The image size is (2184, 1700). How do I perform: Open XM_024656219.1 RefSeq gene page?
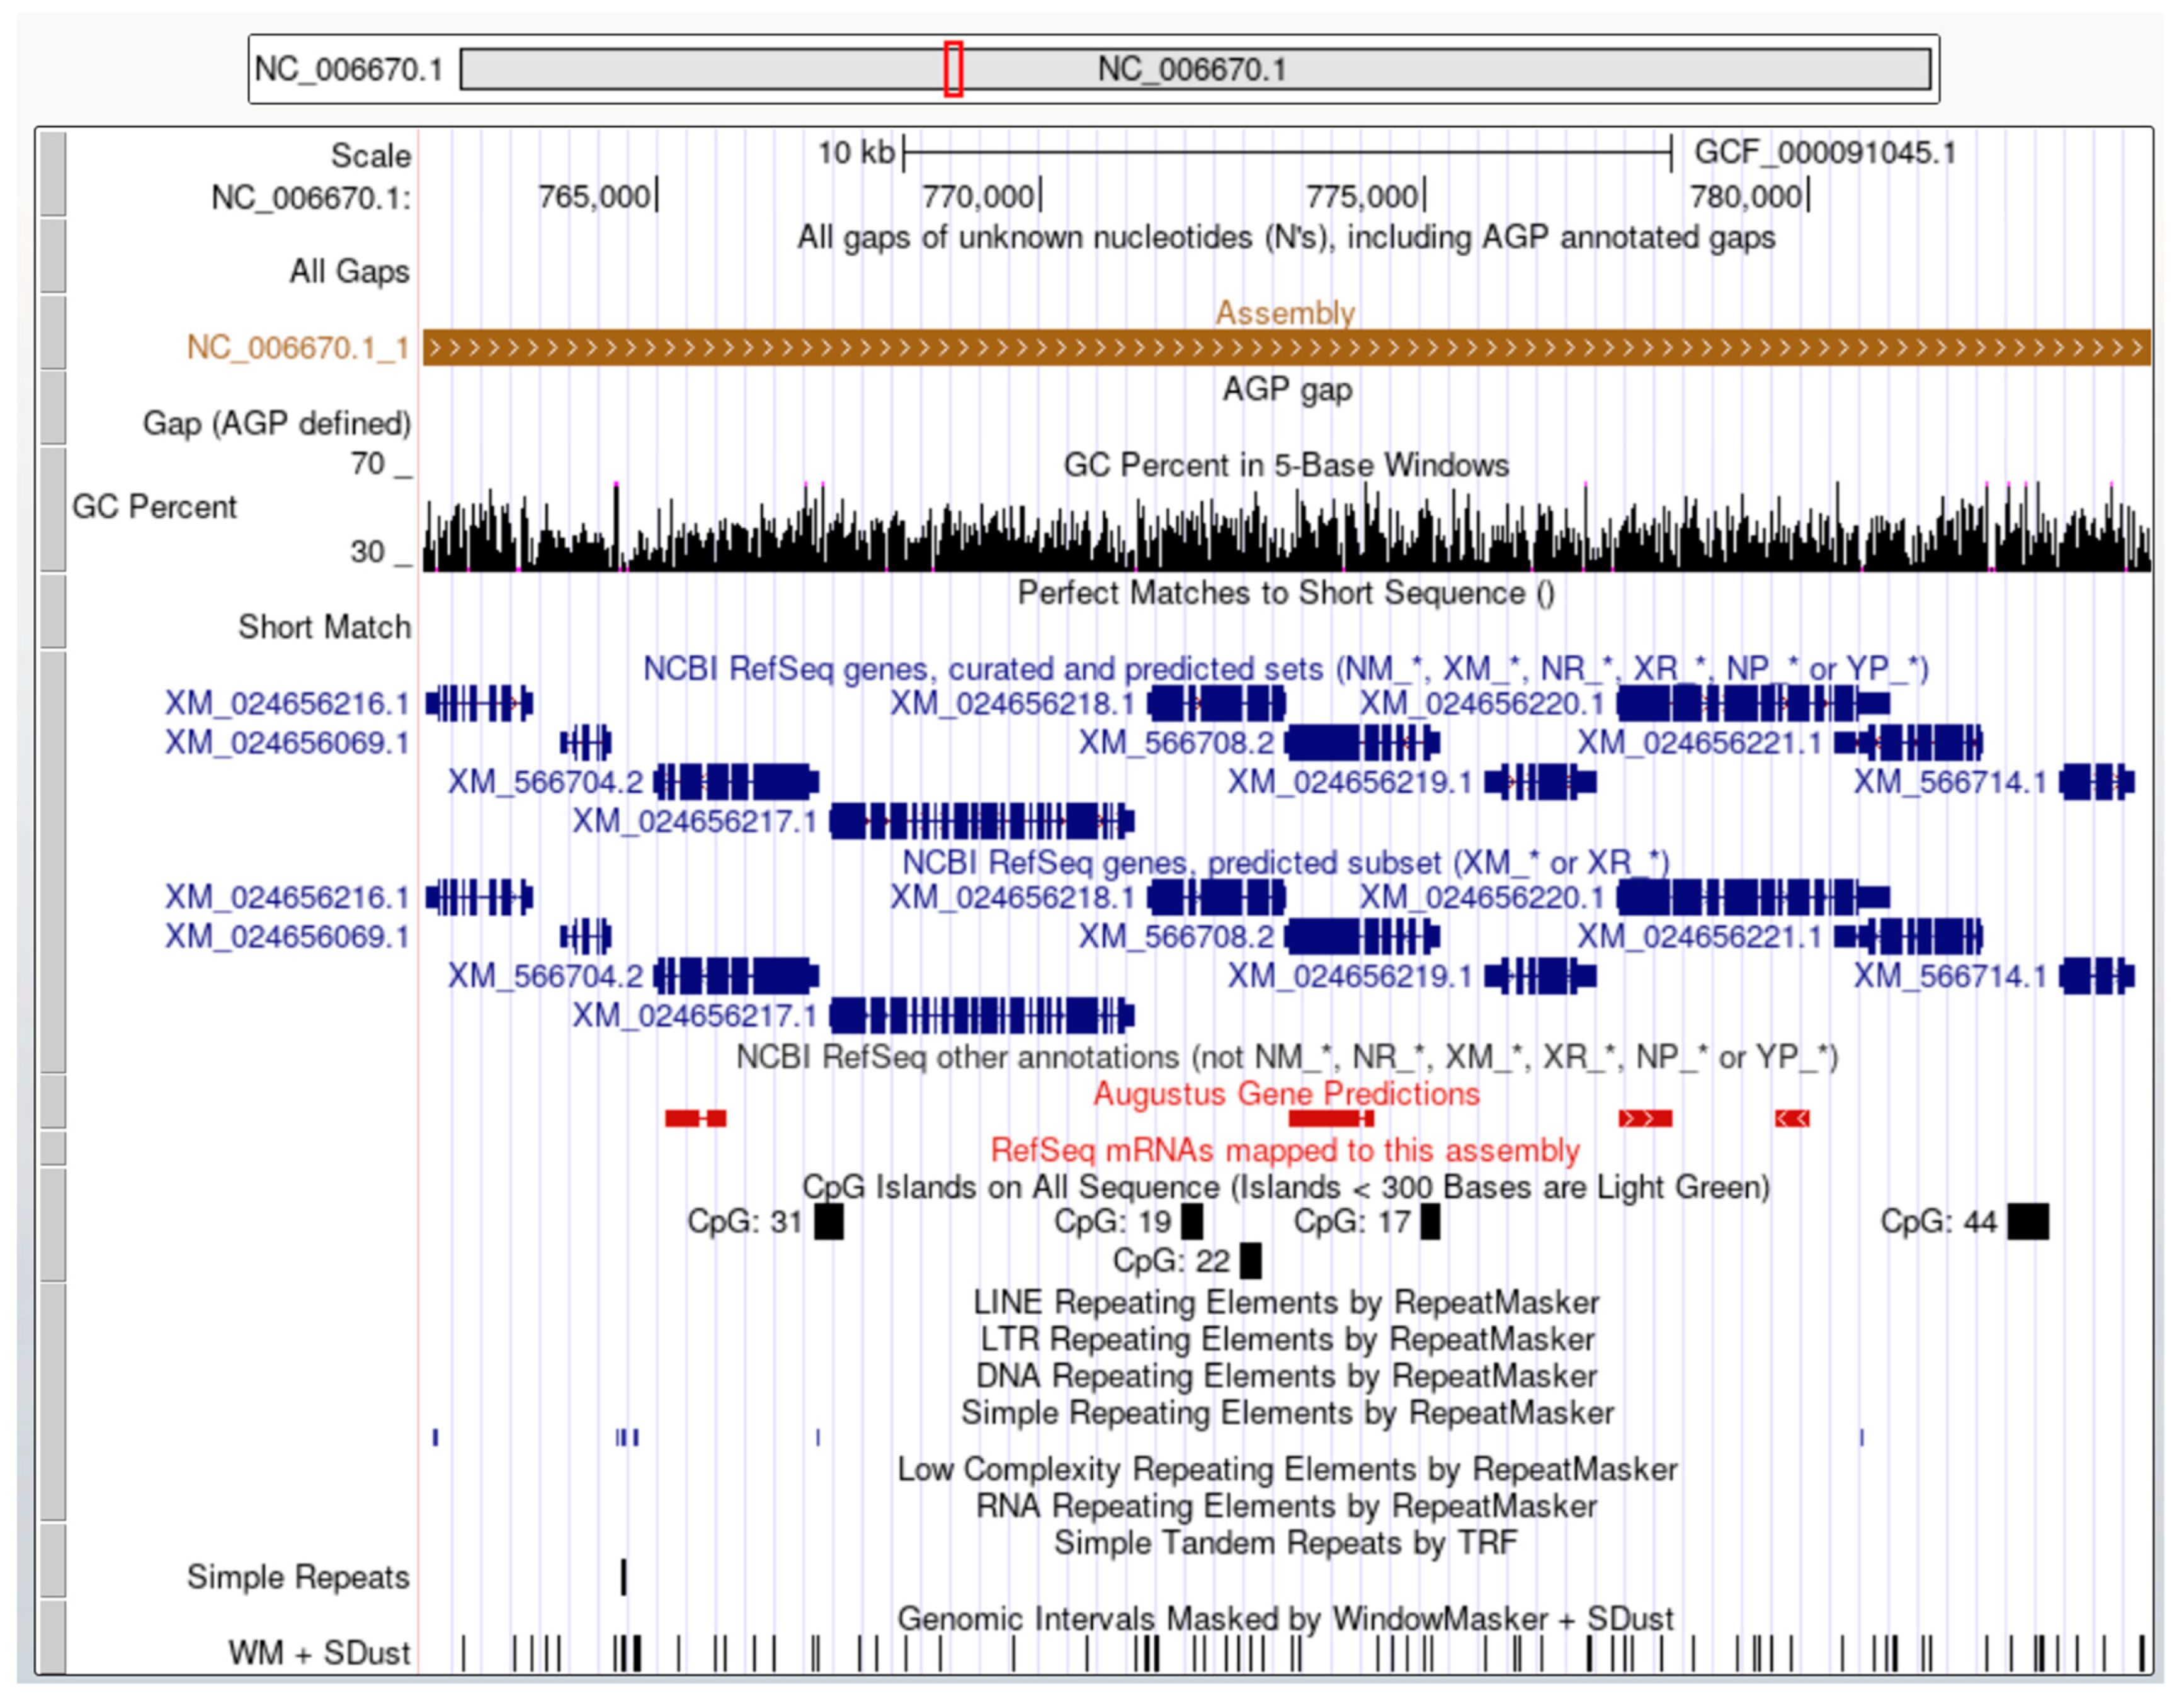(x=1360, y=781)
